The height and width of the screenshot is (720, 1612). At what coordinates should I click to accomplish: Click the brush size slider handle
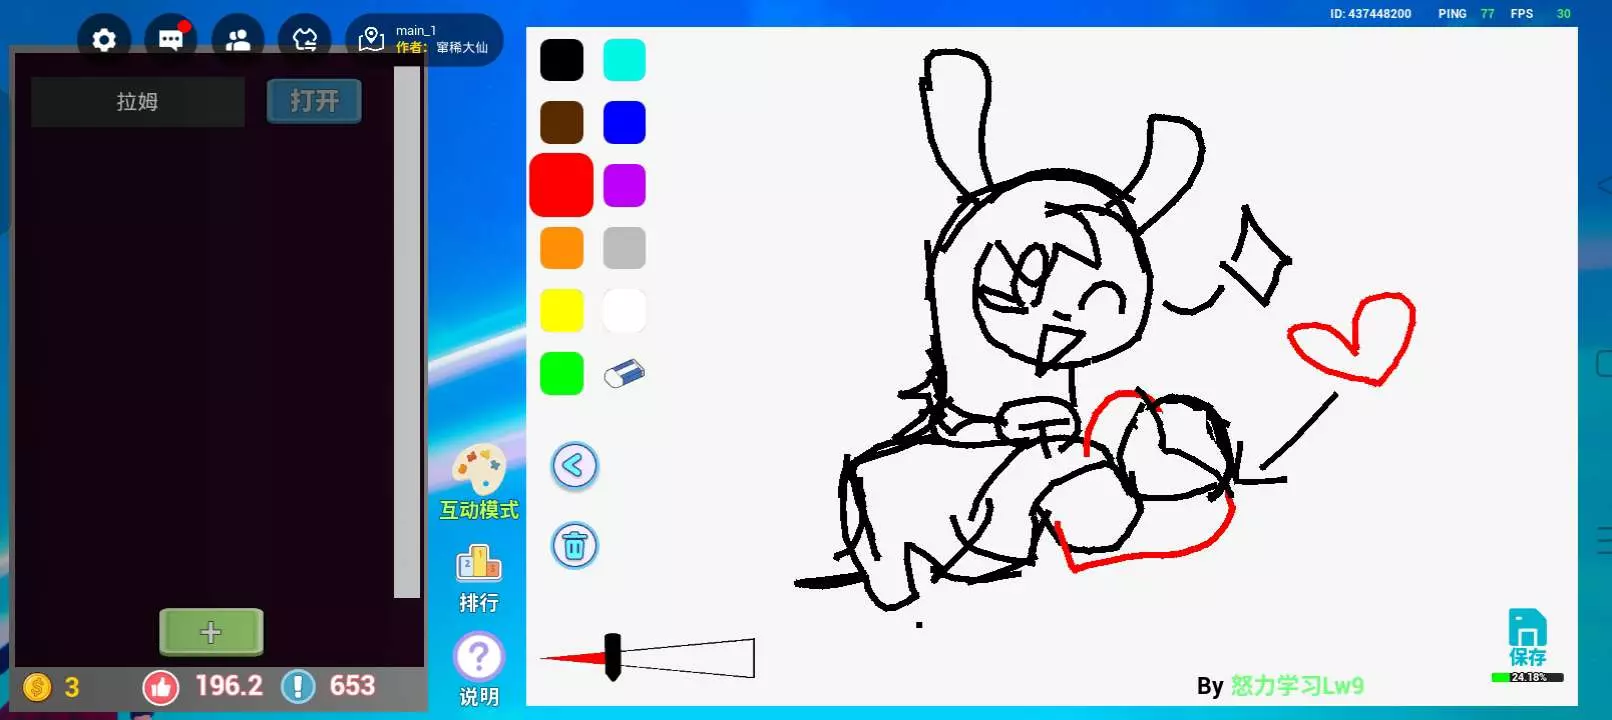coord(613,657)
